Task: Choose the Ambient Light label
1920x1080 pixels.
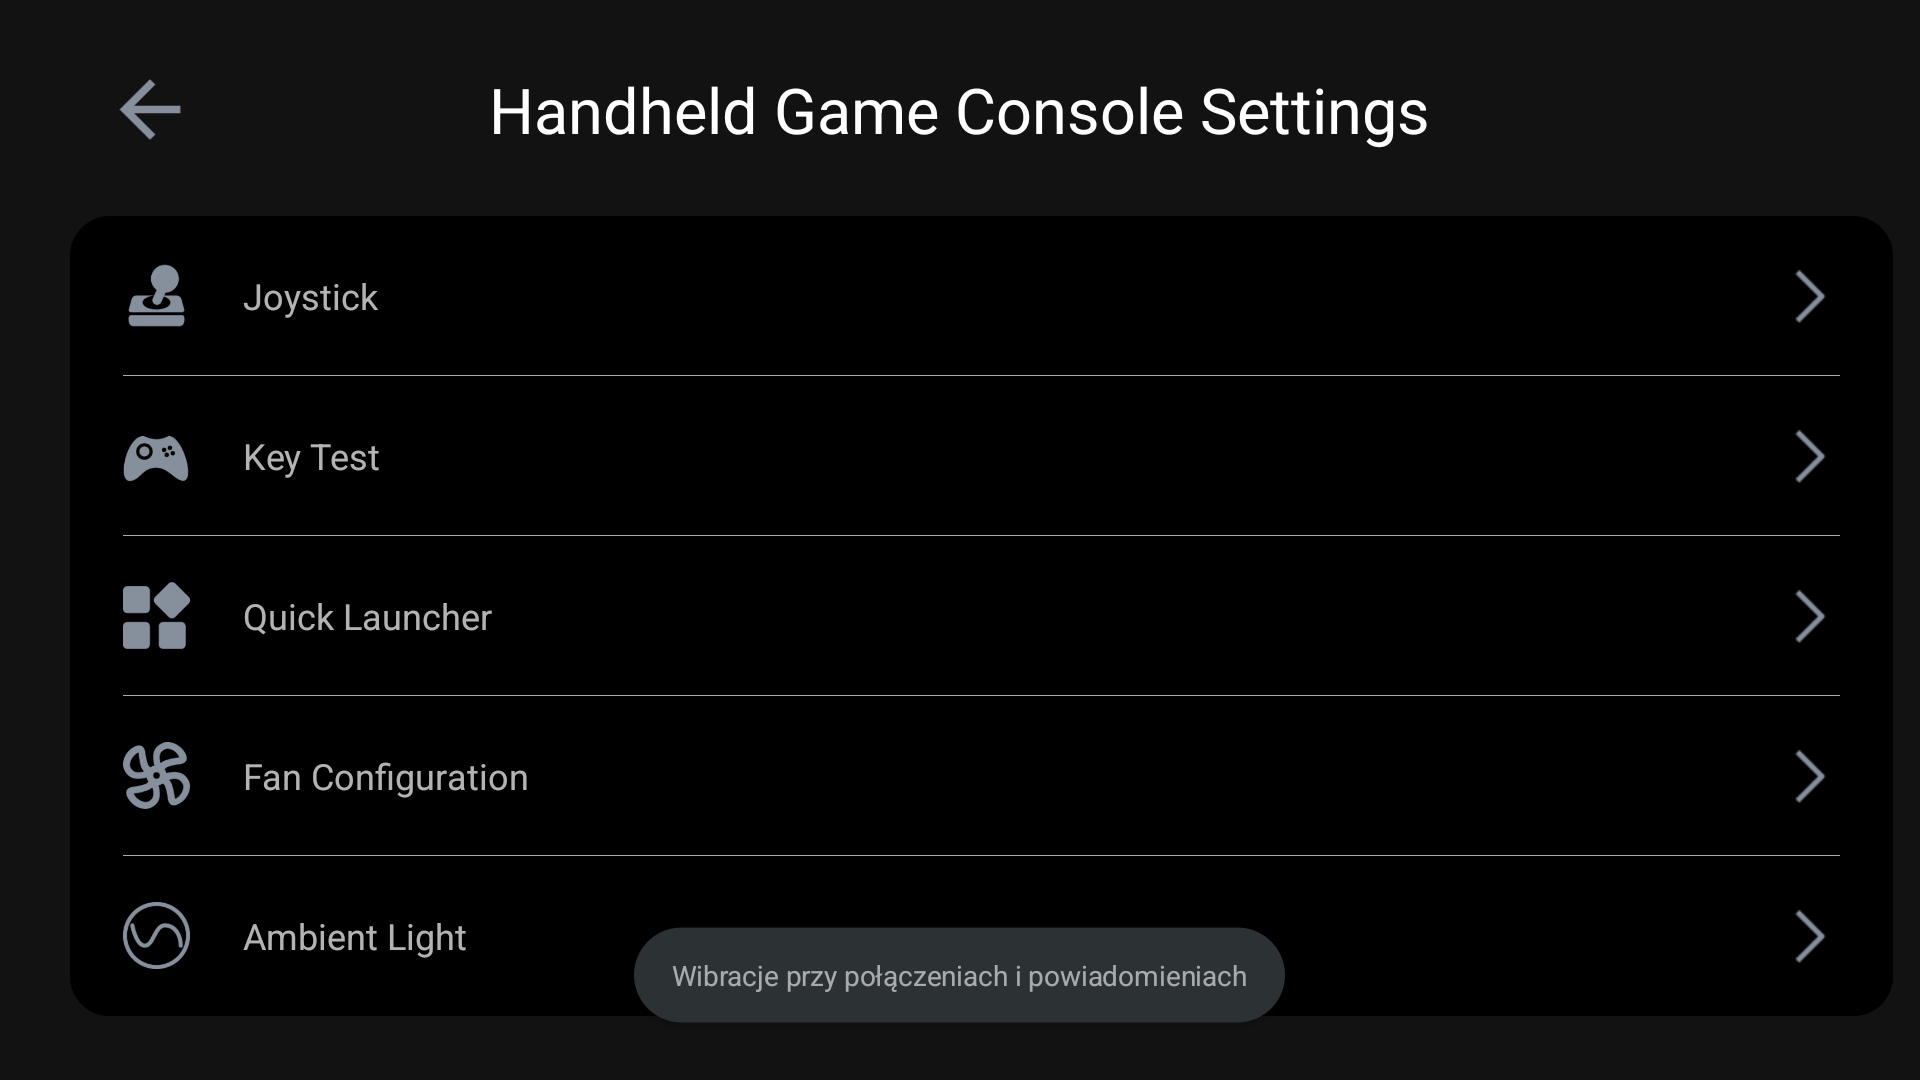Action: pos(354,938)
